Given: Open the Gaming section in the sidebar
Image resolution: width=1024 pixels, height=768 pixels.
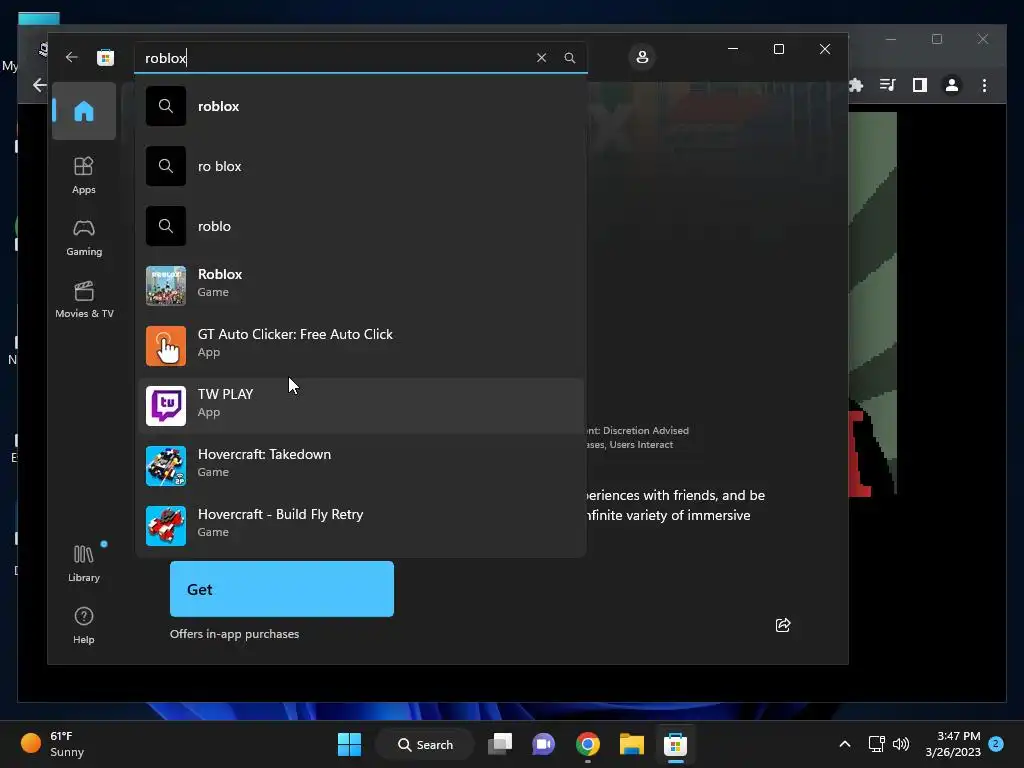Looking at the screenshot, I should click(84, 237).
